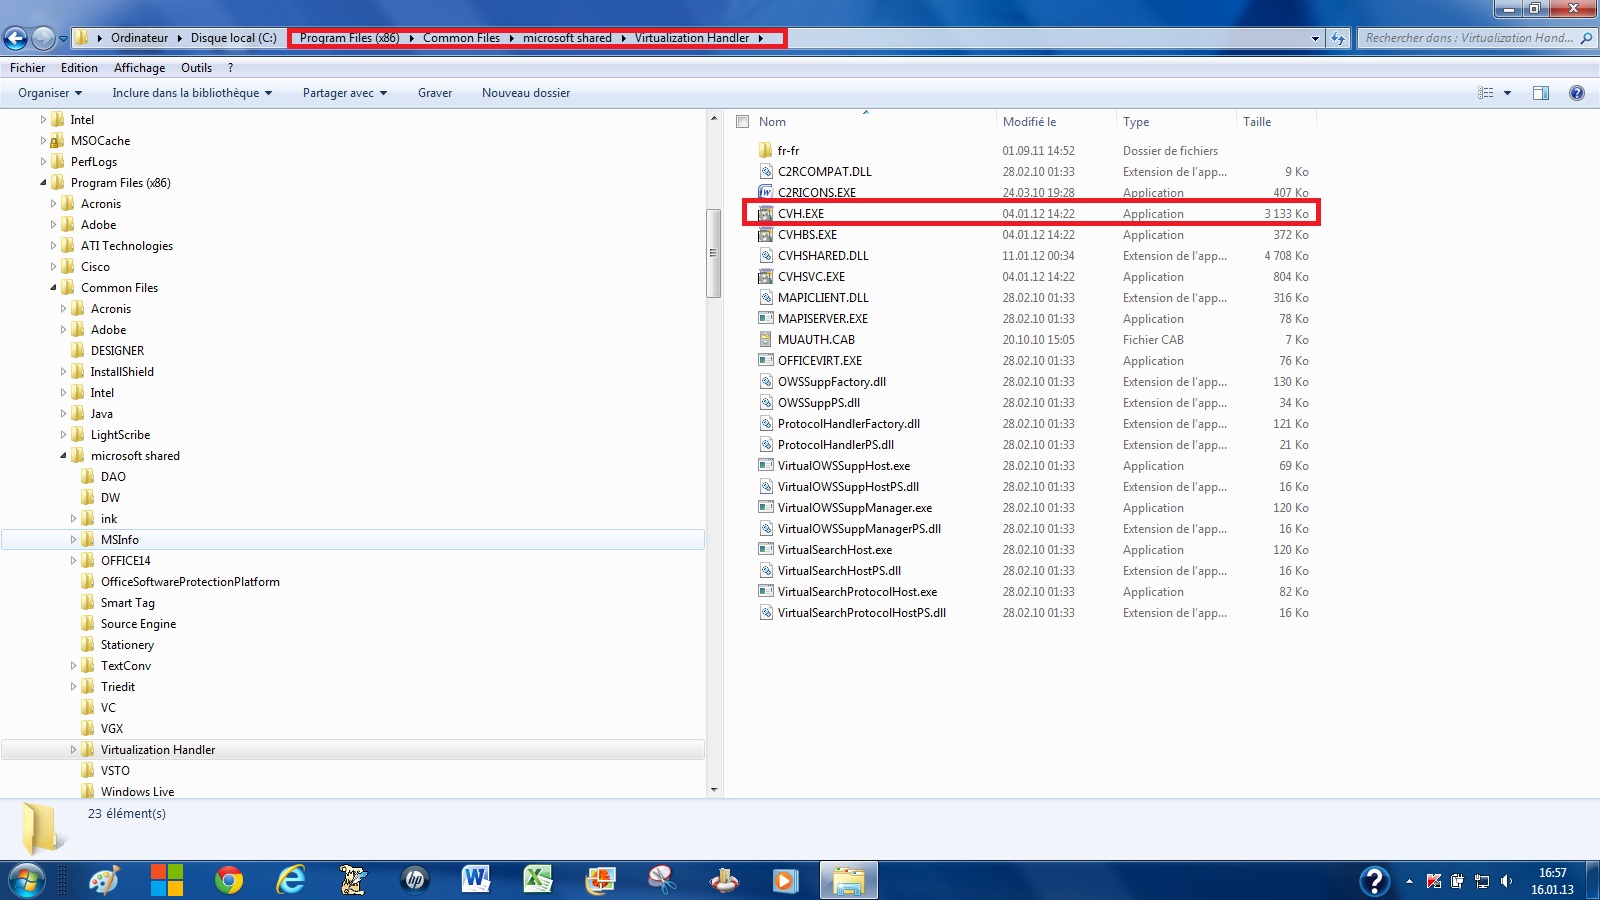1600x900 pixels.
Task: Expand the InstallShield tree node
Action: tap(63, 372)
